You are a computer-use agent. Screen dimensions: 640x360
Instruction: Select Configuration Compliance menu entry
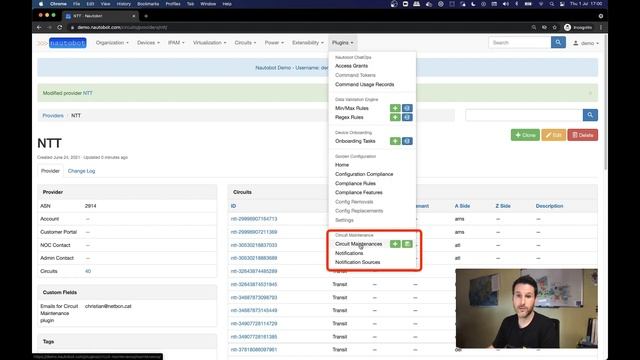click(x=364, y=174)
